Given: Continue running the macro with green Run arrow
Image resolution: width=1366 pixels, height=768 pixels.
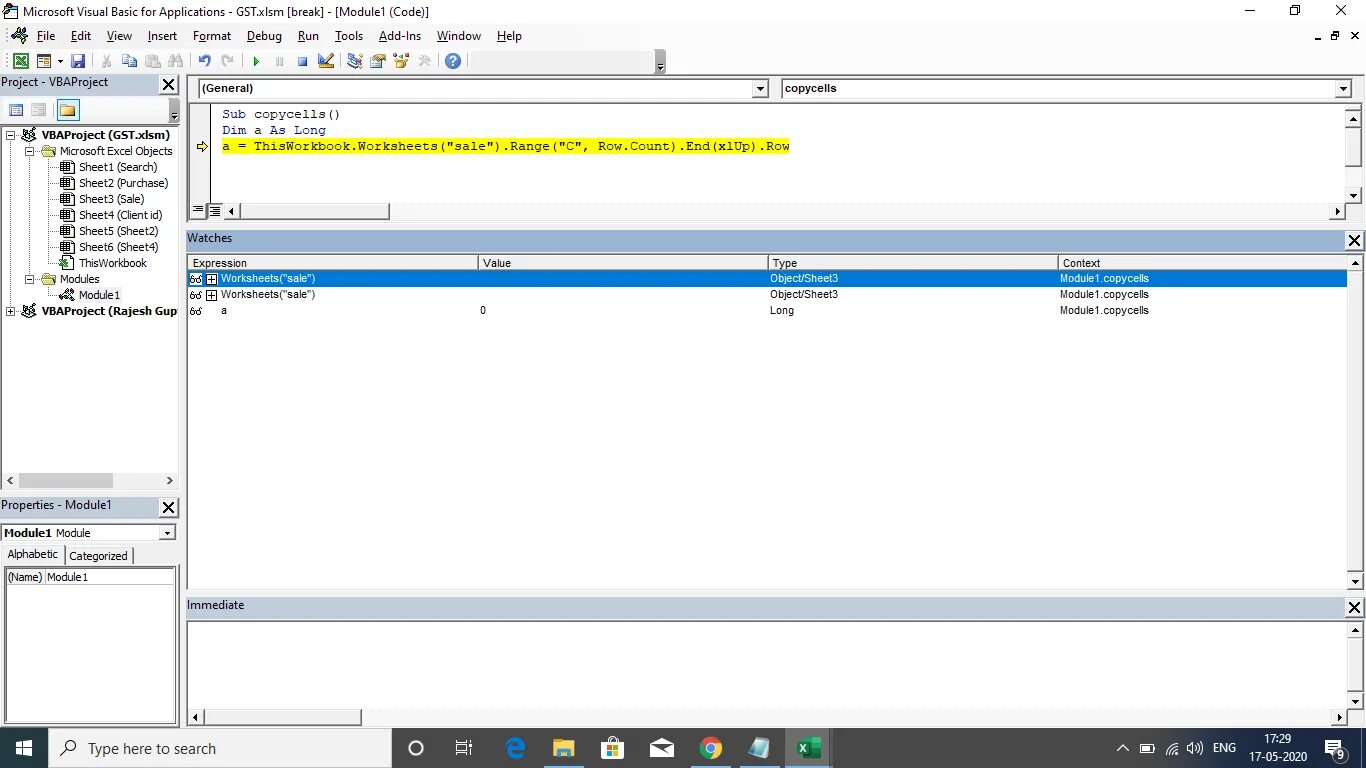Looking at the screenshot, I should [256, 61].
